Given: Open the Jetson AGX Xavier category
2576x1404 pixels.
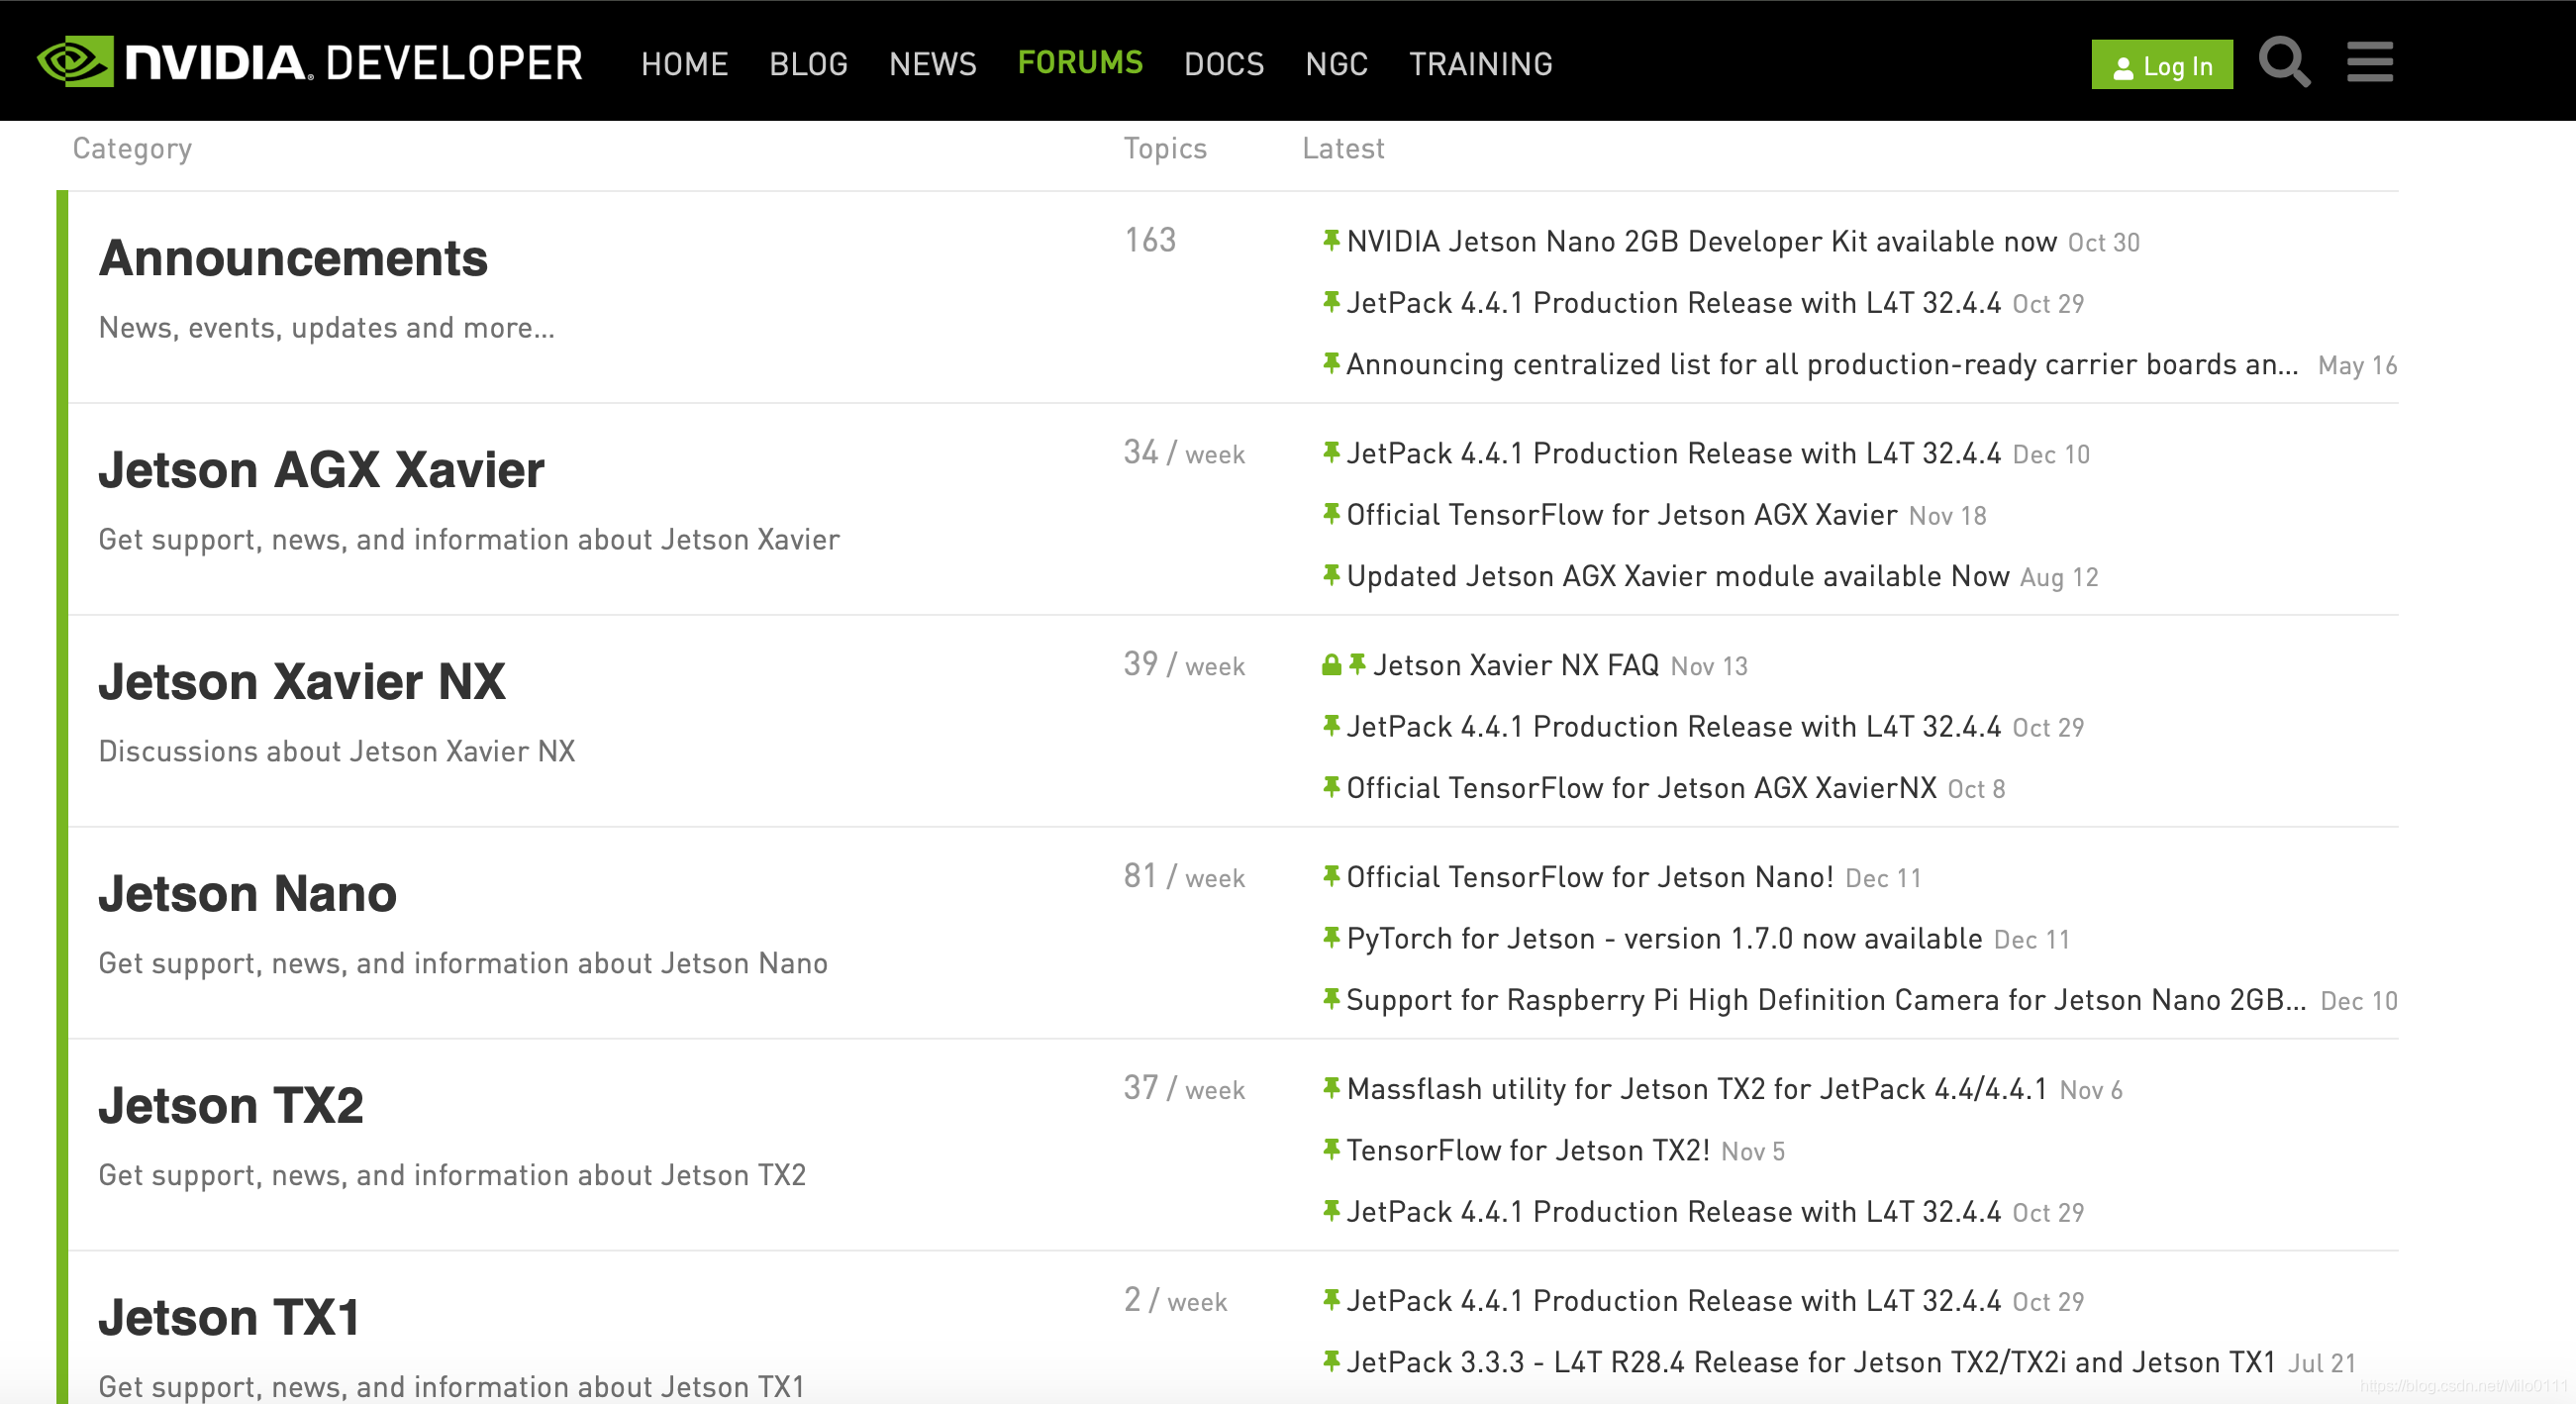Looking at the screenshot, I should pyautogui.click(x=321, y=470).
